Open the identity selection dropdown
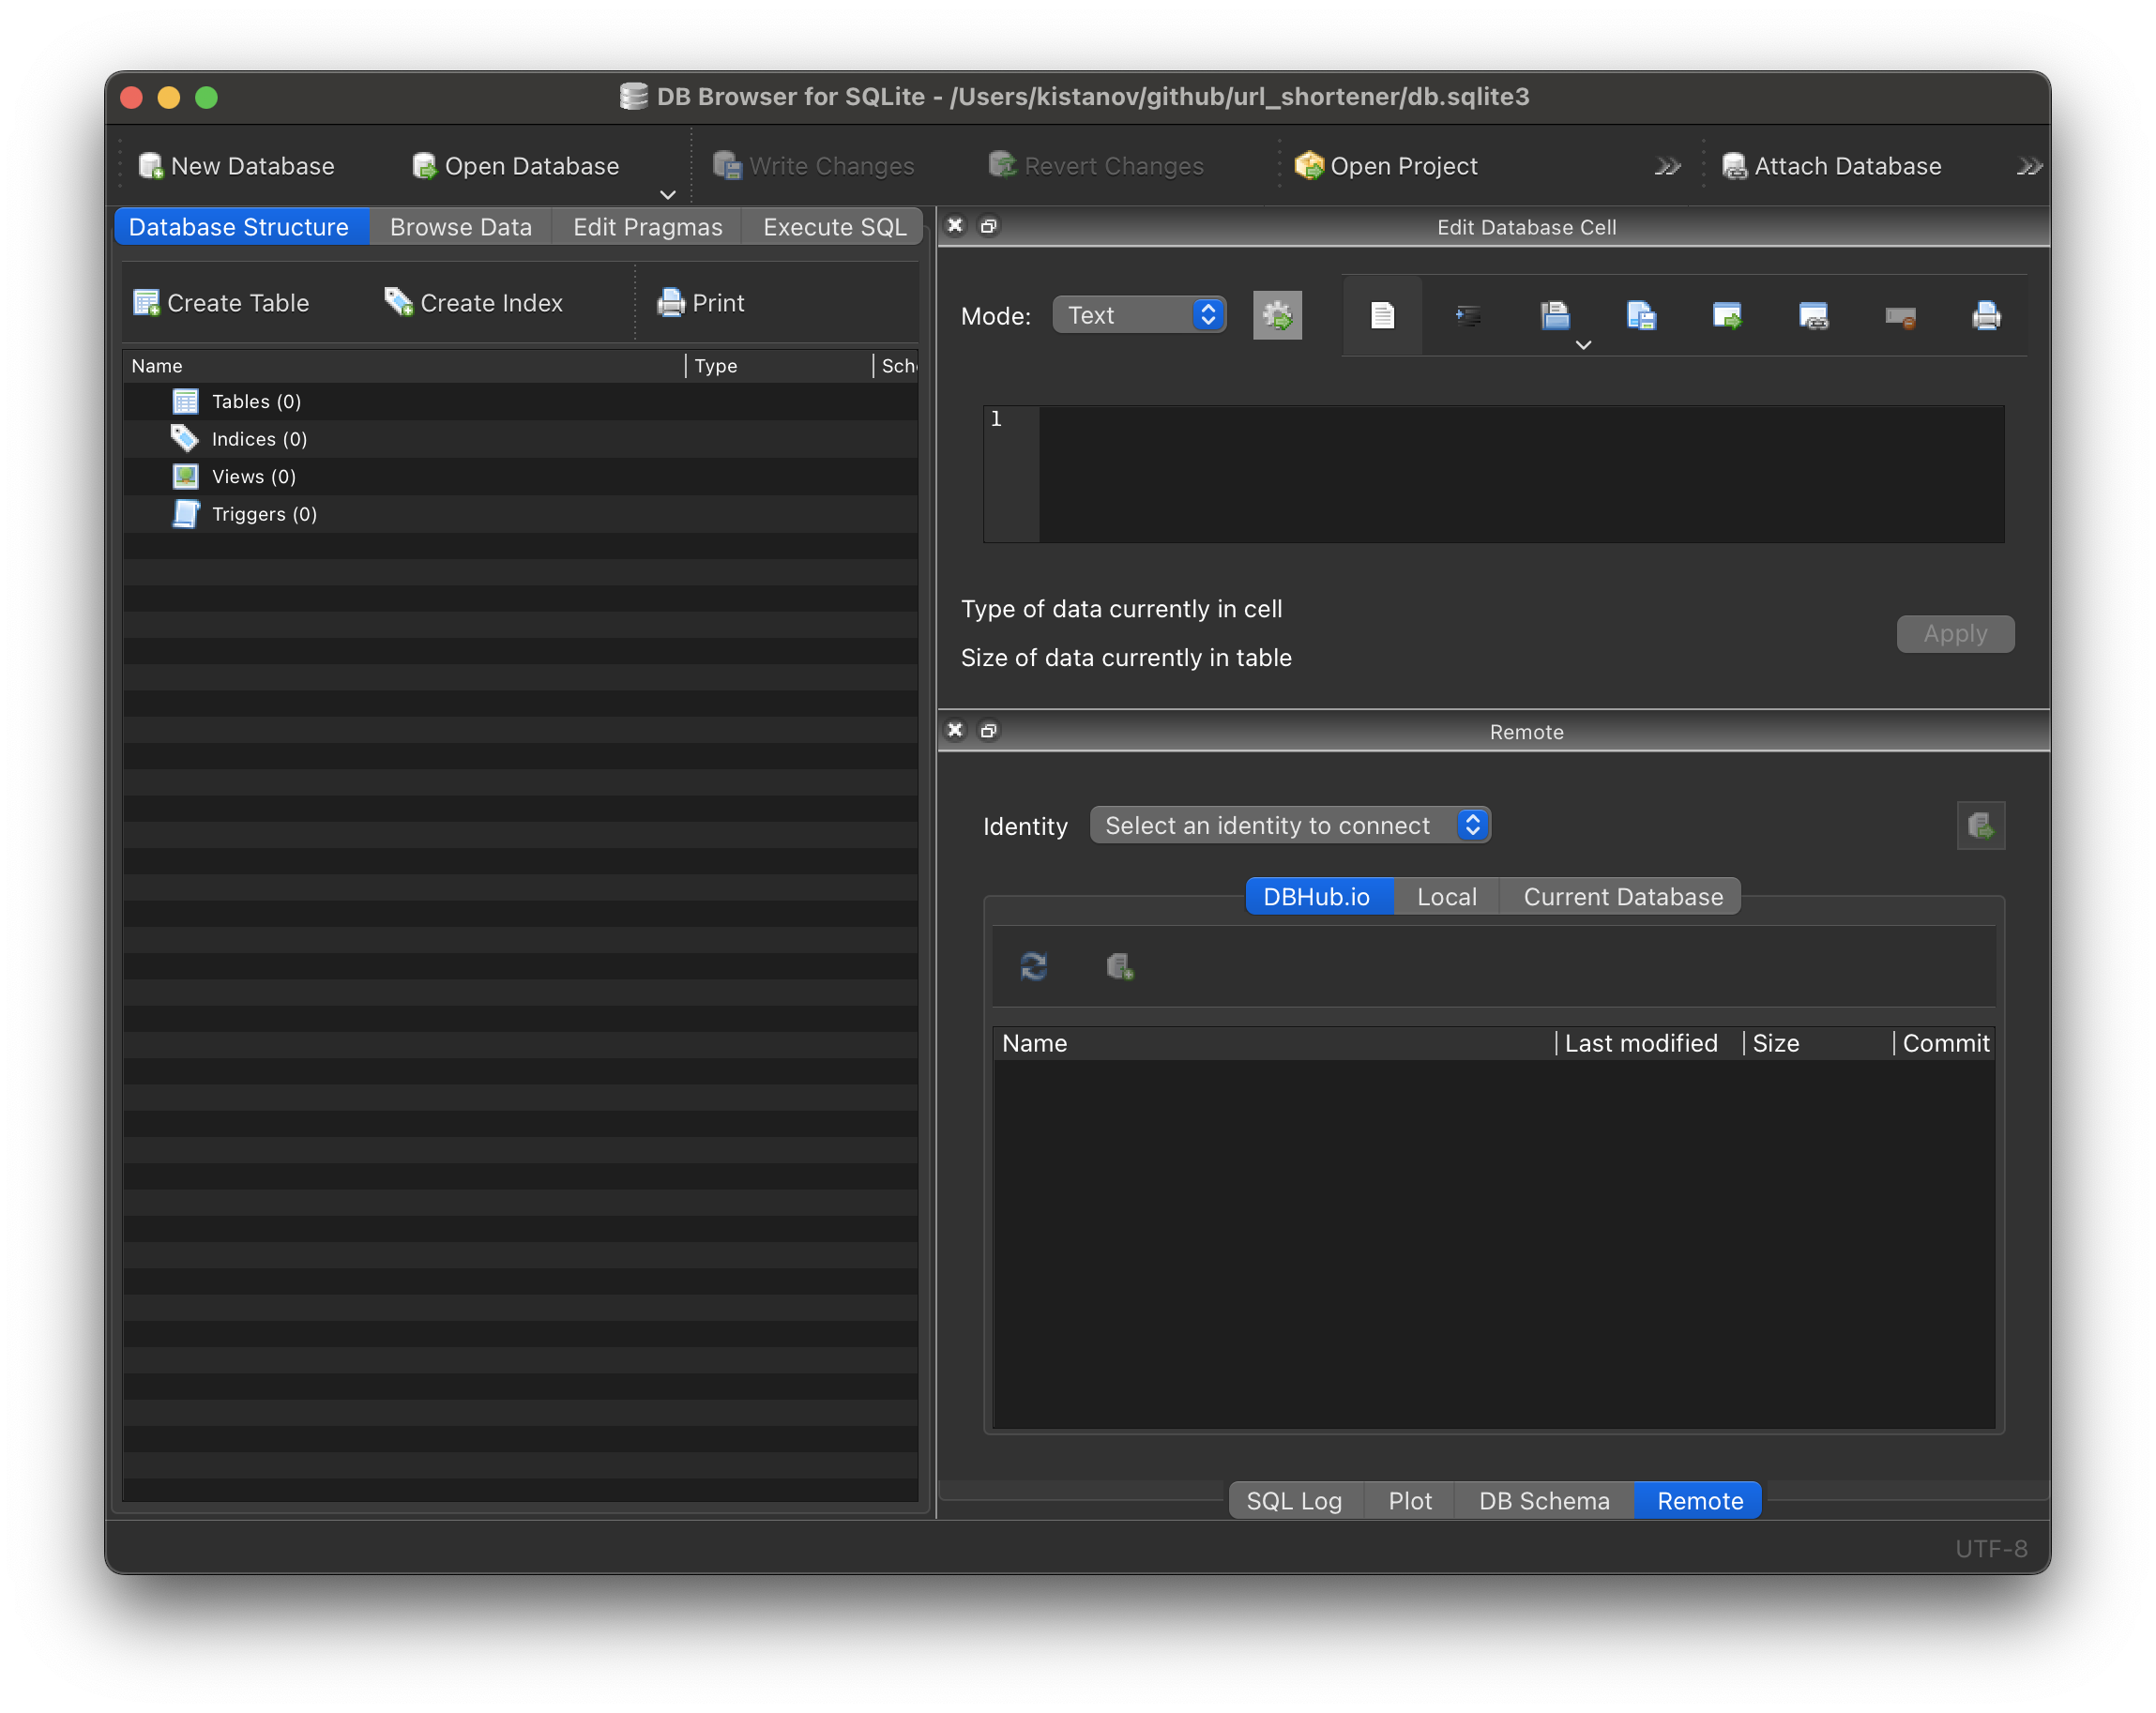2156x1713 pixels. (x=1290, y=825)
